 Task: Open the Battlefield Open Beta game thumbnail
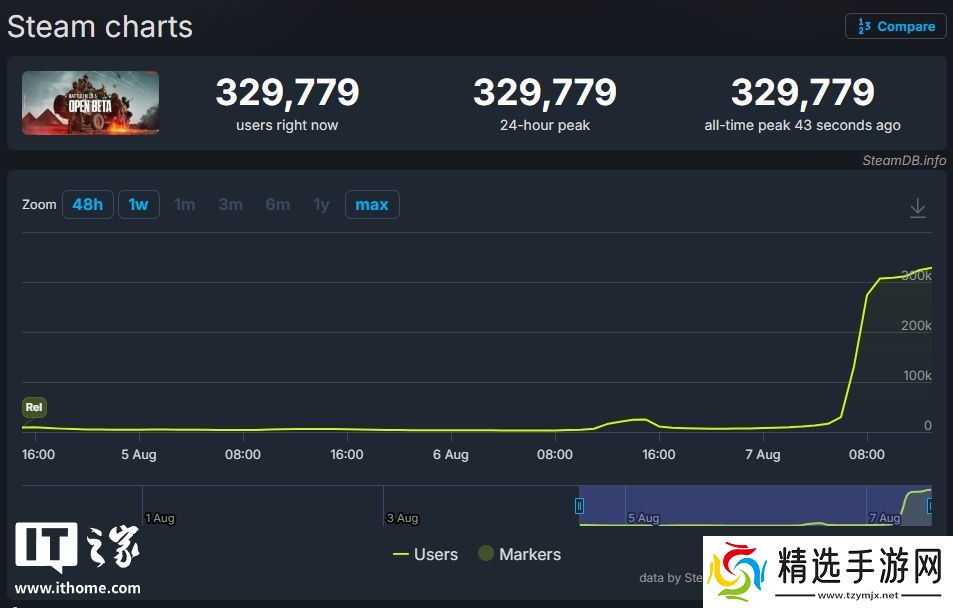[x=91, y=103]
